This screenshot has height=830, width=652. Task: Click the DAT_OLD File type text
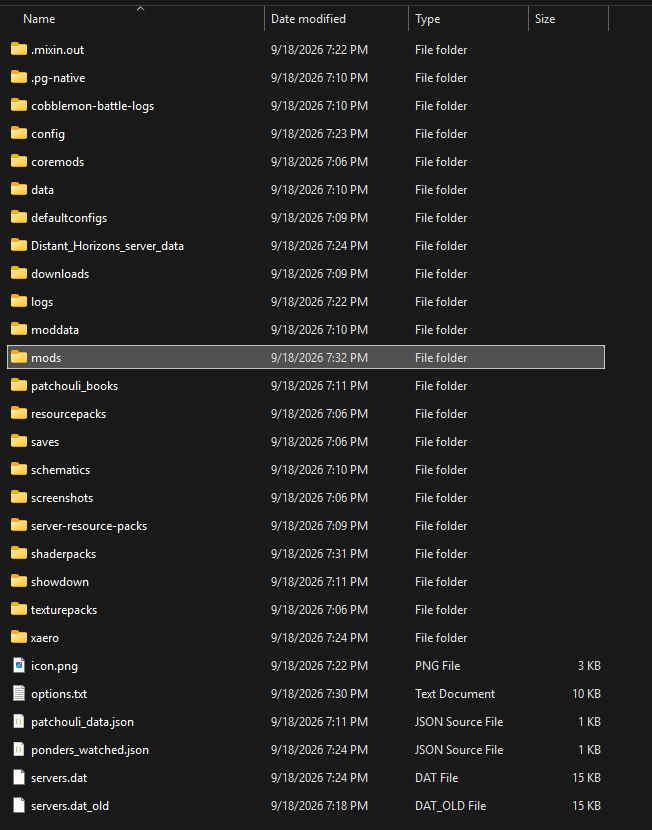(450, 806)
